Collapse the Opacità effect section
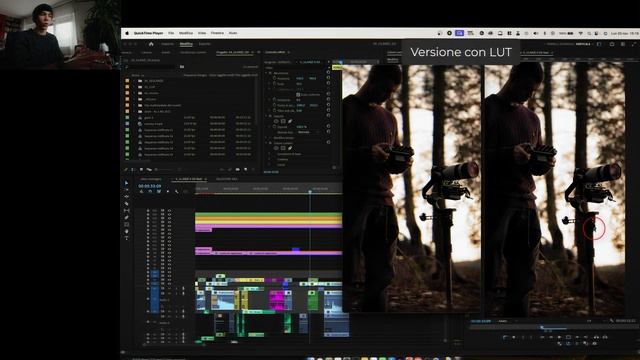640x360 pixels. pos(267,116)
